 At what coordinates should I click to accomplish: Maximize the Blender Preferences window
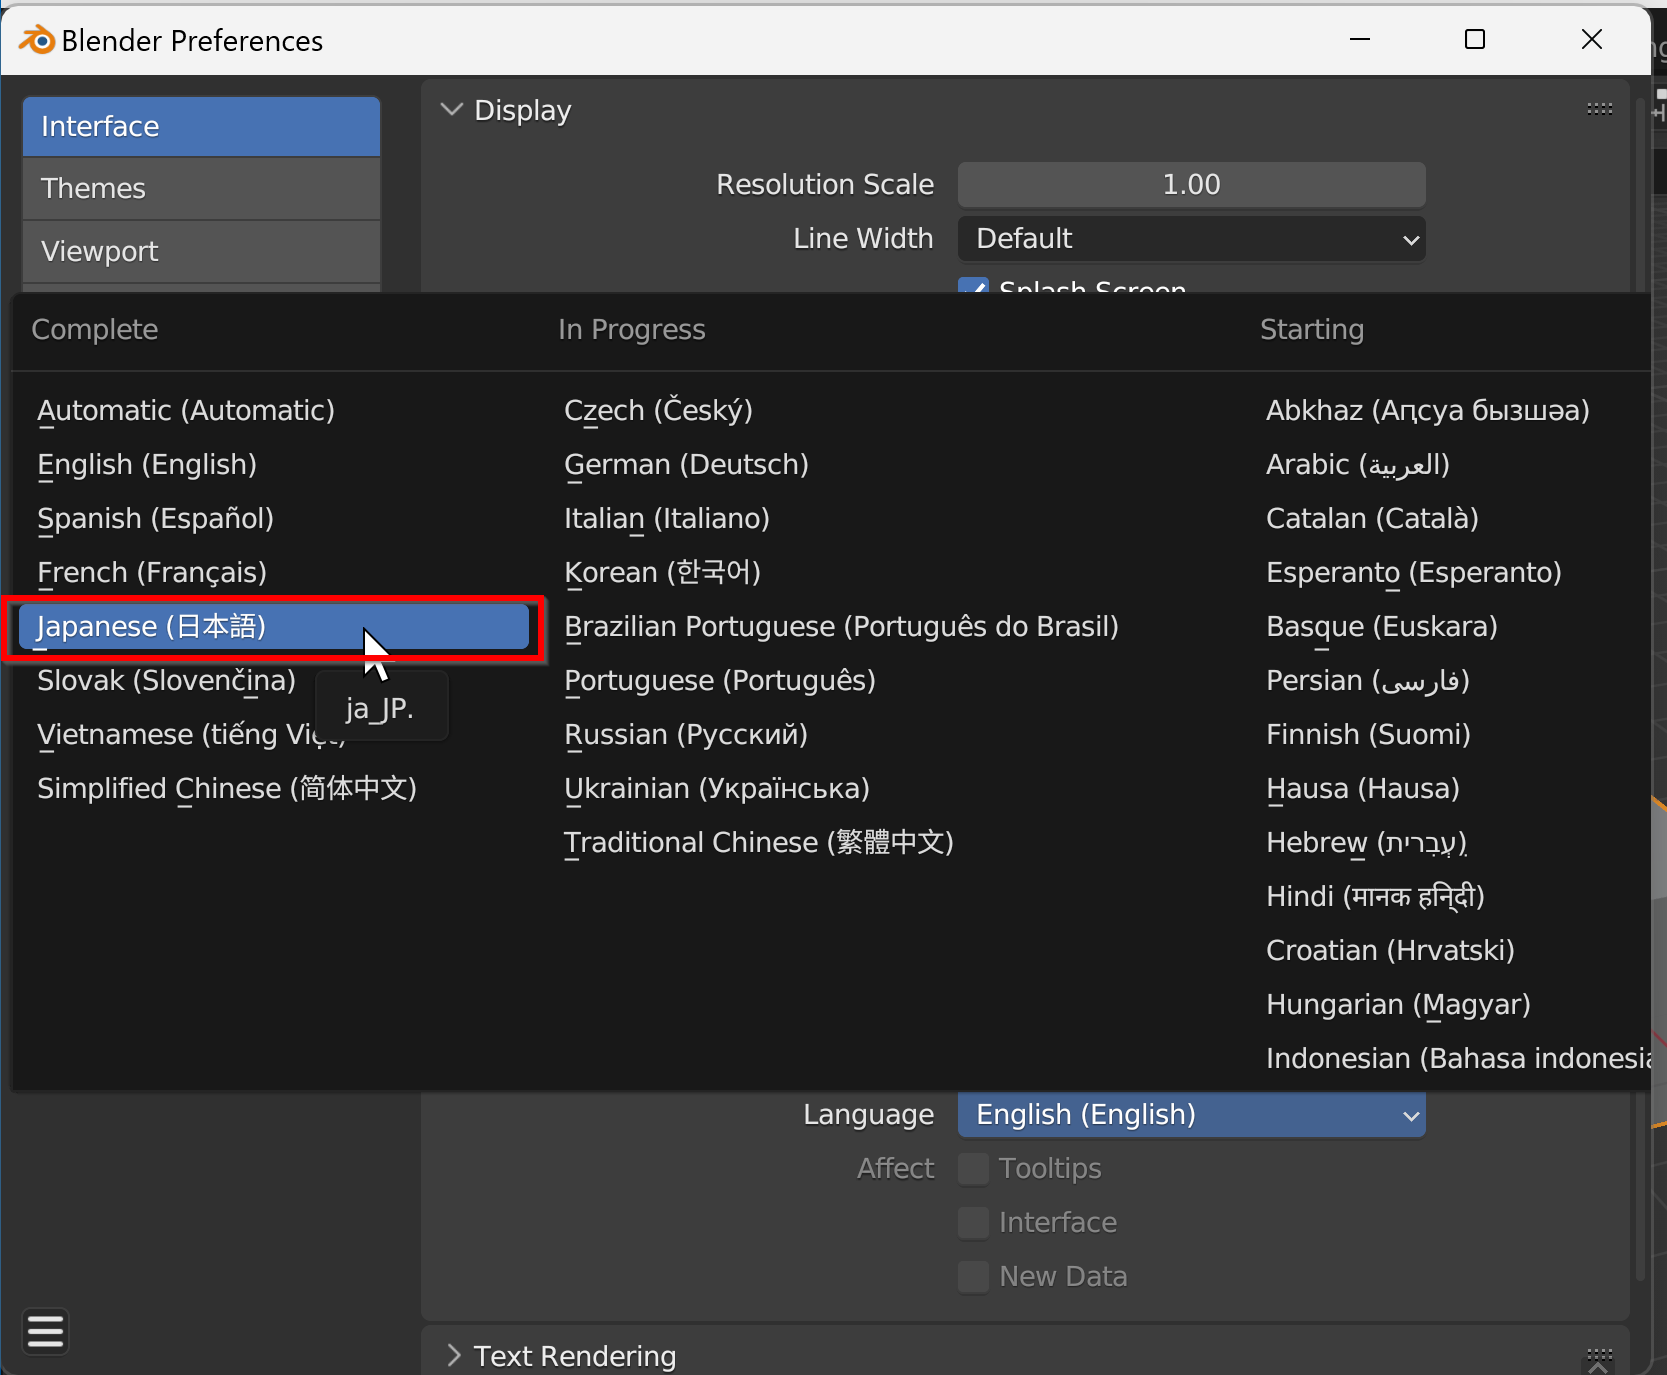(1475, 39)
